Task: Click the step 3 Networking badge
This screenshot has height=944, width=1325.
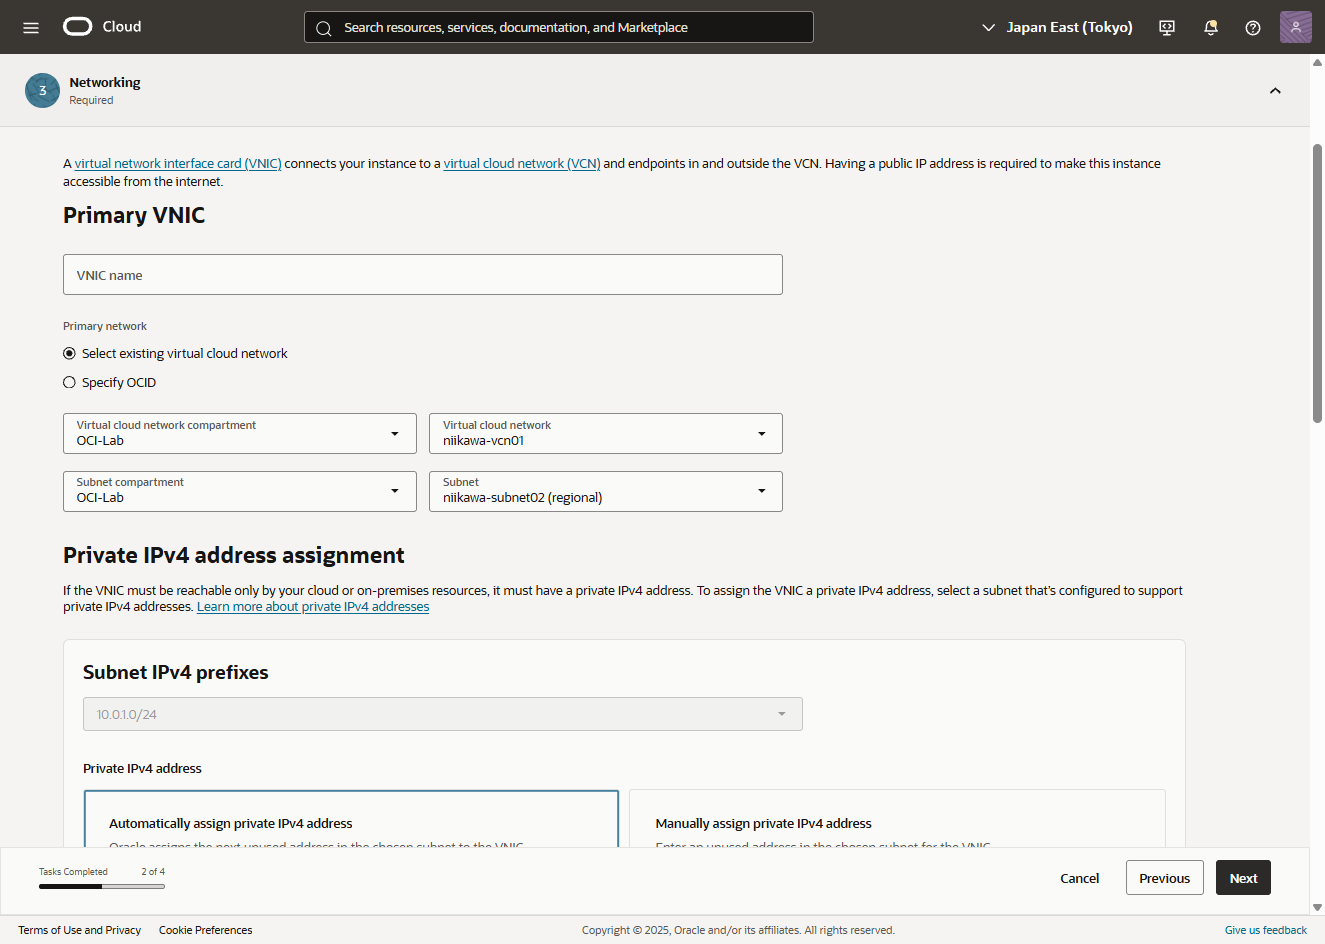Action: (42, 91)
